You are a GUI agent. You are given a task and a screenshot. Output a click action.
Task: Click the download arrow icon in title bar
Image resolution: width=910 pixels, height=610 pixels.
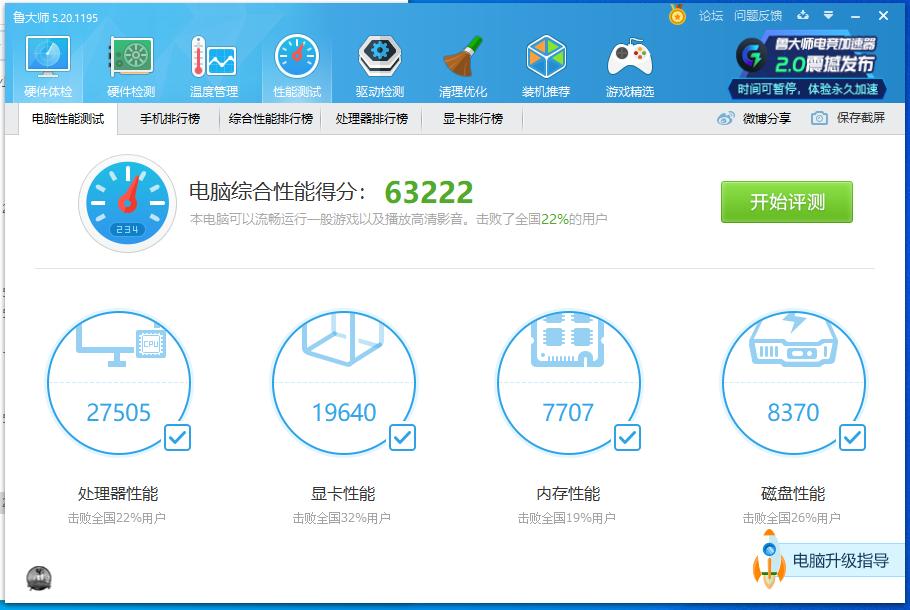click(x=803, y=15)
